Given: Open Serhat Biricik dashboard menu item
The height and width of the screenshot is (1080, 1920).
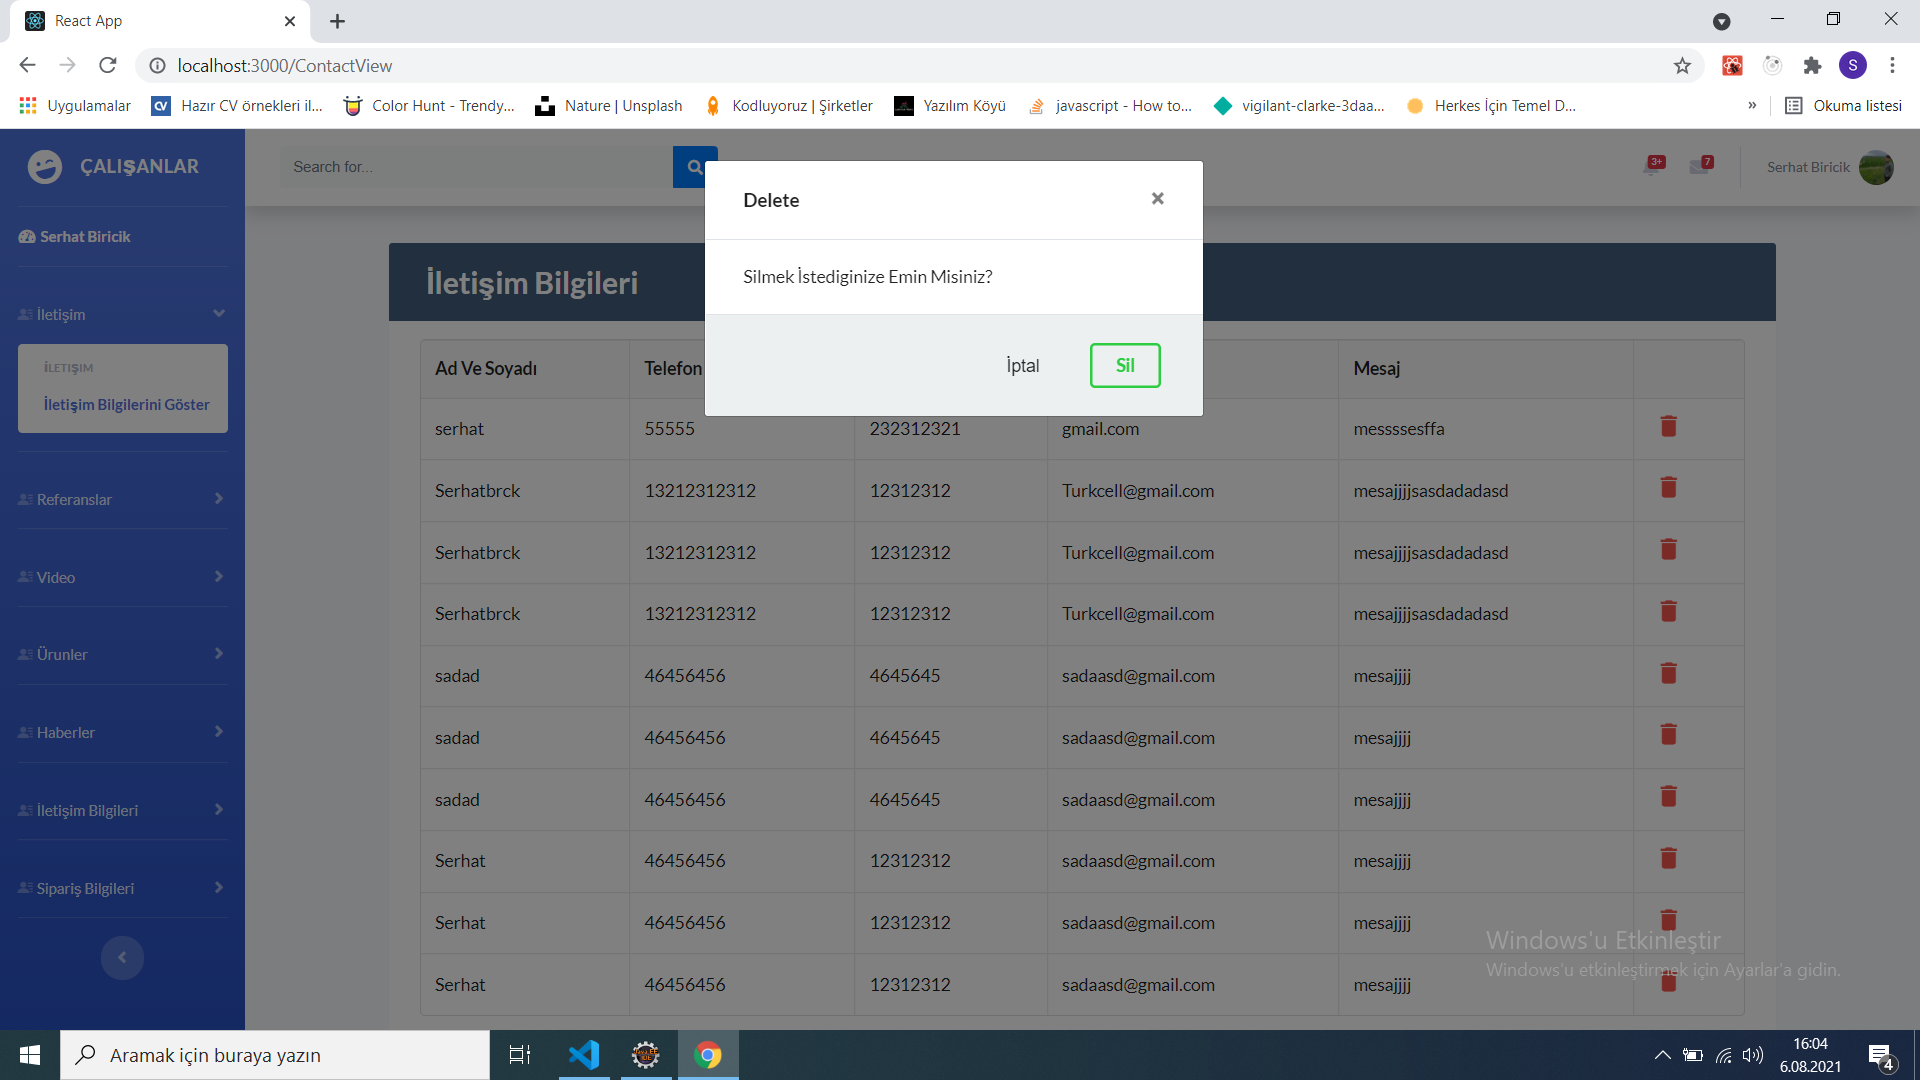Looking at the screenshot, I should coord(85,237).
